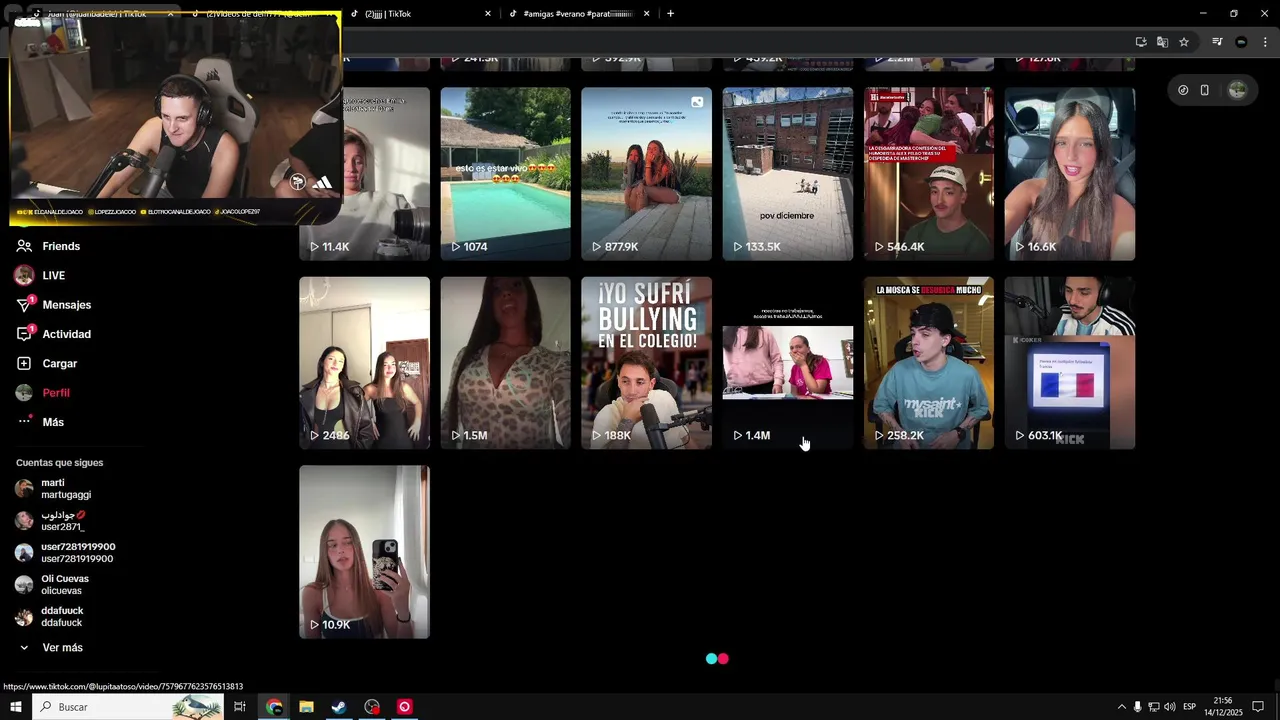Click marti profile avatar

pyautogui.click(x=24, y=489)
